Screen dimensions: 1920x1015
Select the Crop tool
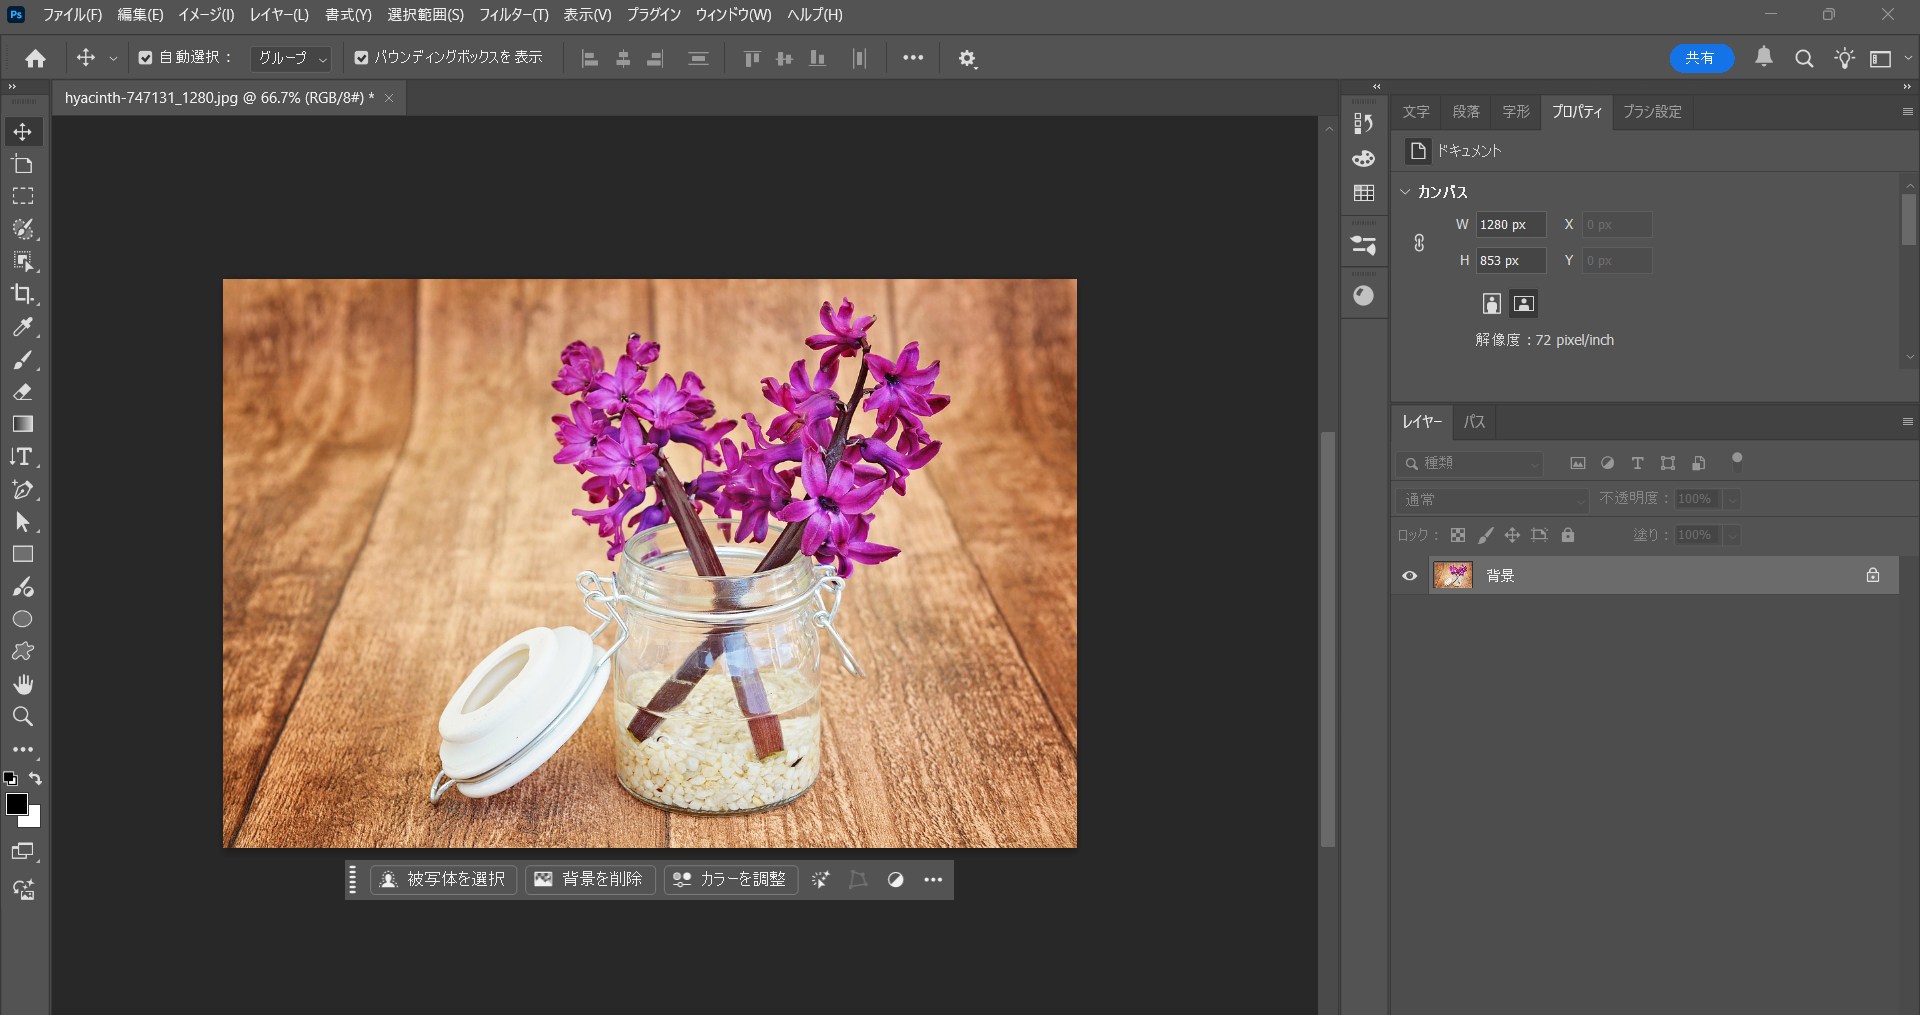(22, 294)
